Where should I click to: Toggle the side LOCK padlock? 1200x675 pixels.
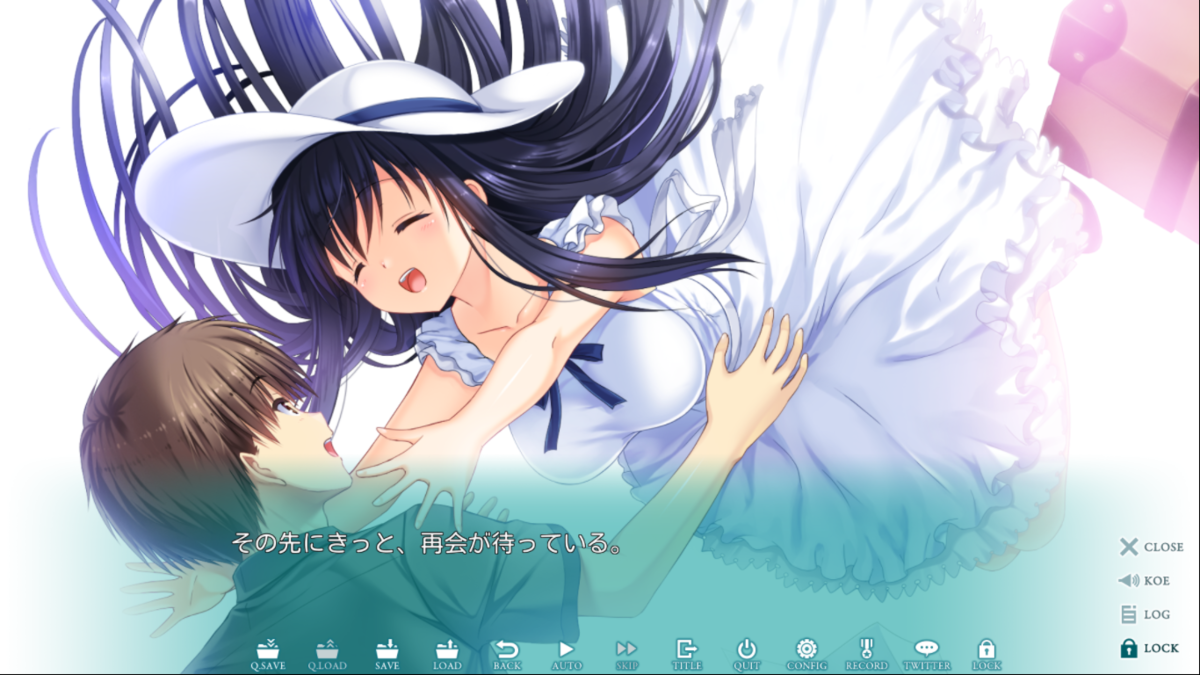pos(1149,648)
